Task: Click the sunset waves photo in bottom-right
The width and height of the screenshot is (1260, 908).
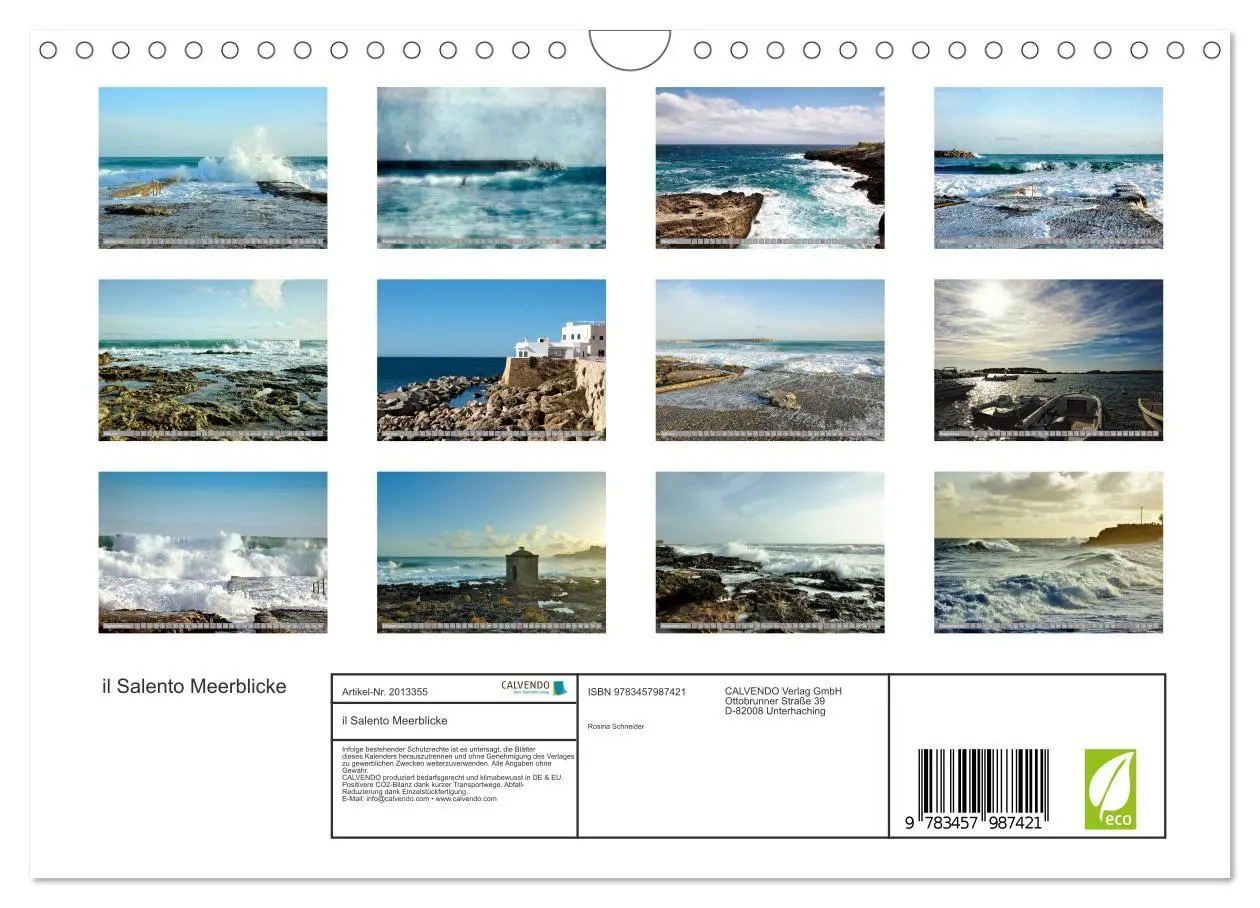Action: click(x=1048, y=553)
